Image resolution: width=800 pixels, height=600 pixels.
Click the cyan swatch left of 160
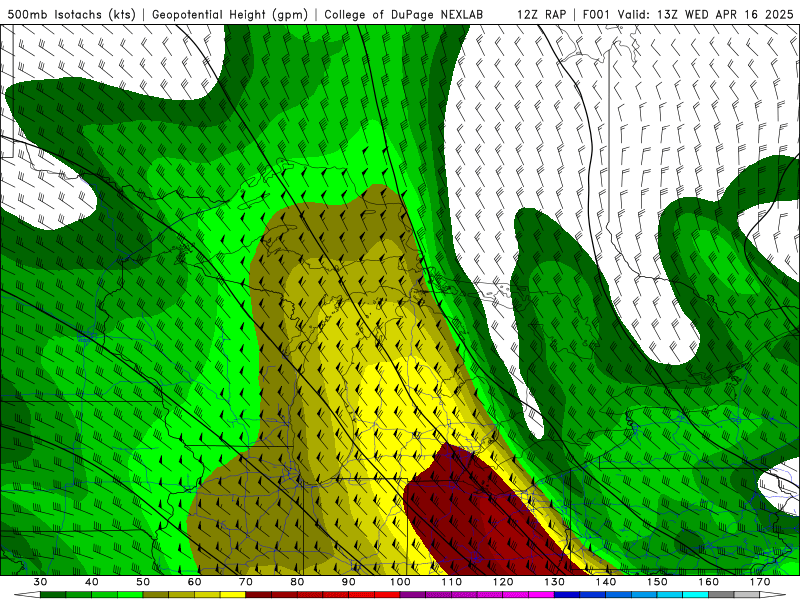coord(695,595)
